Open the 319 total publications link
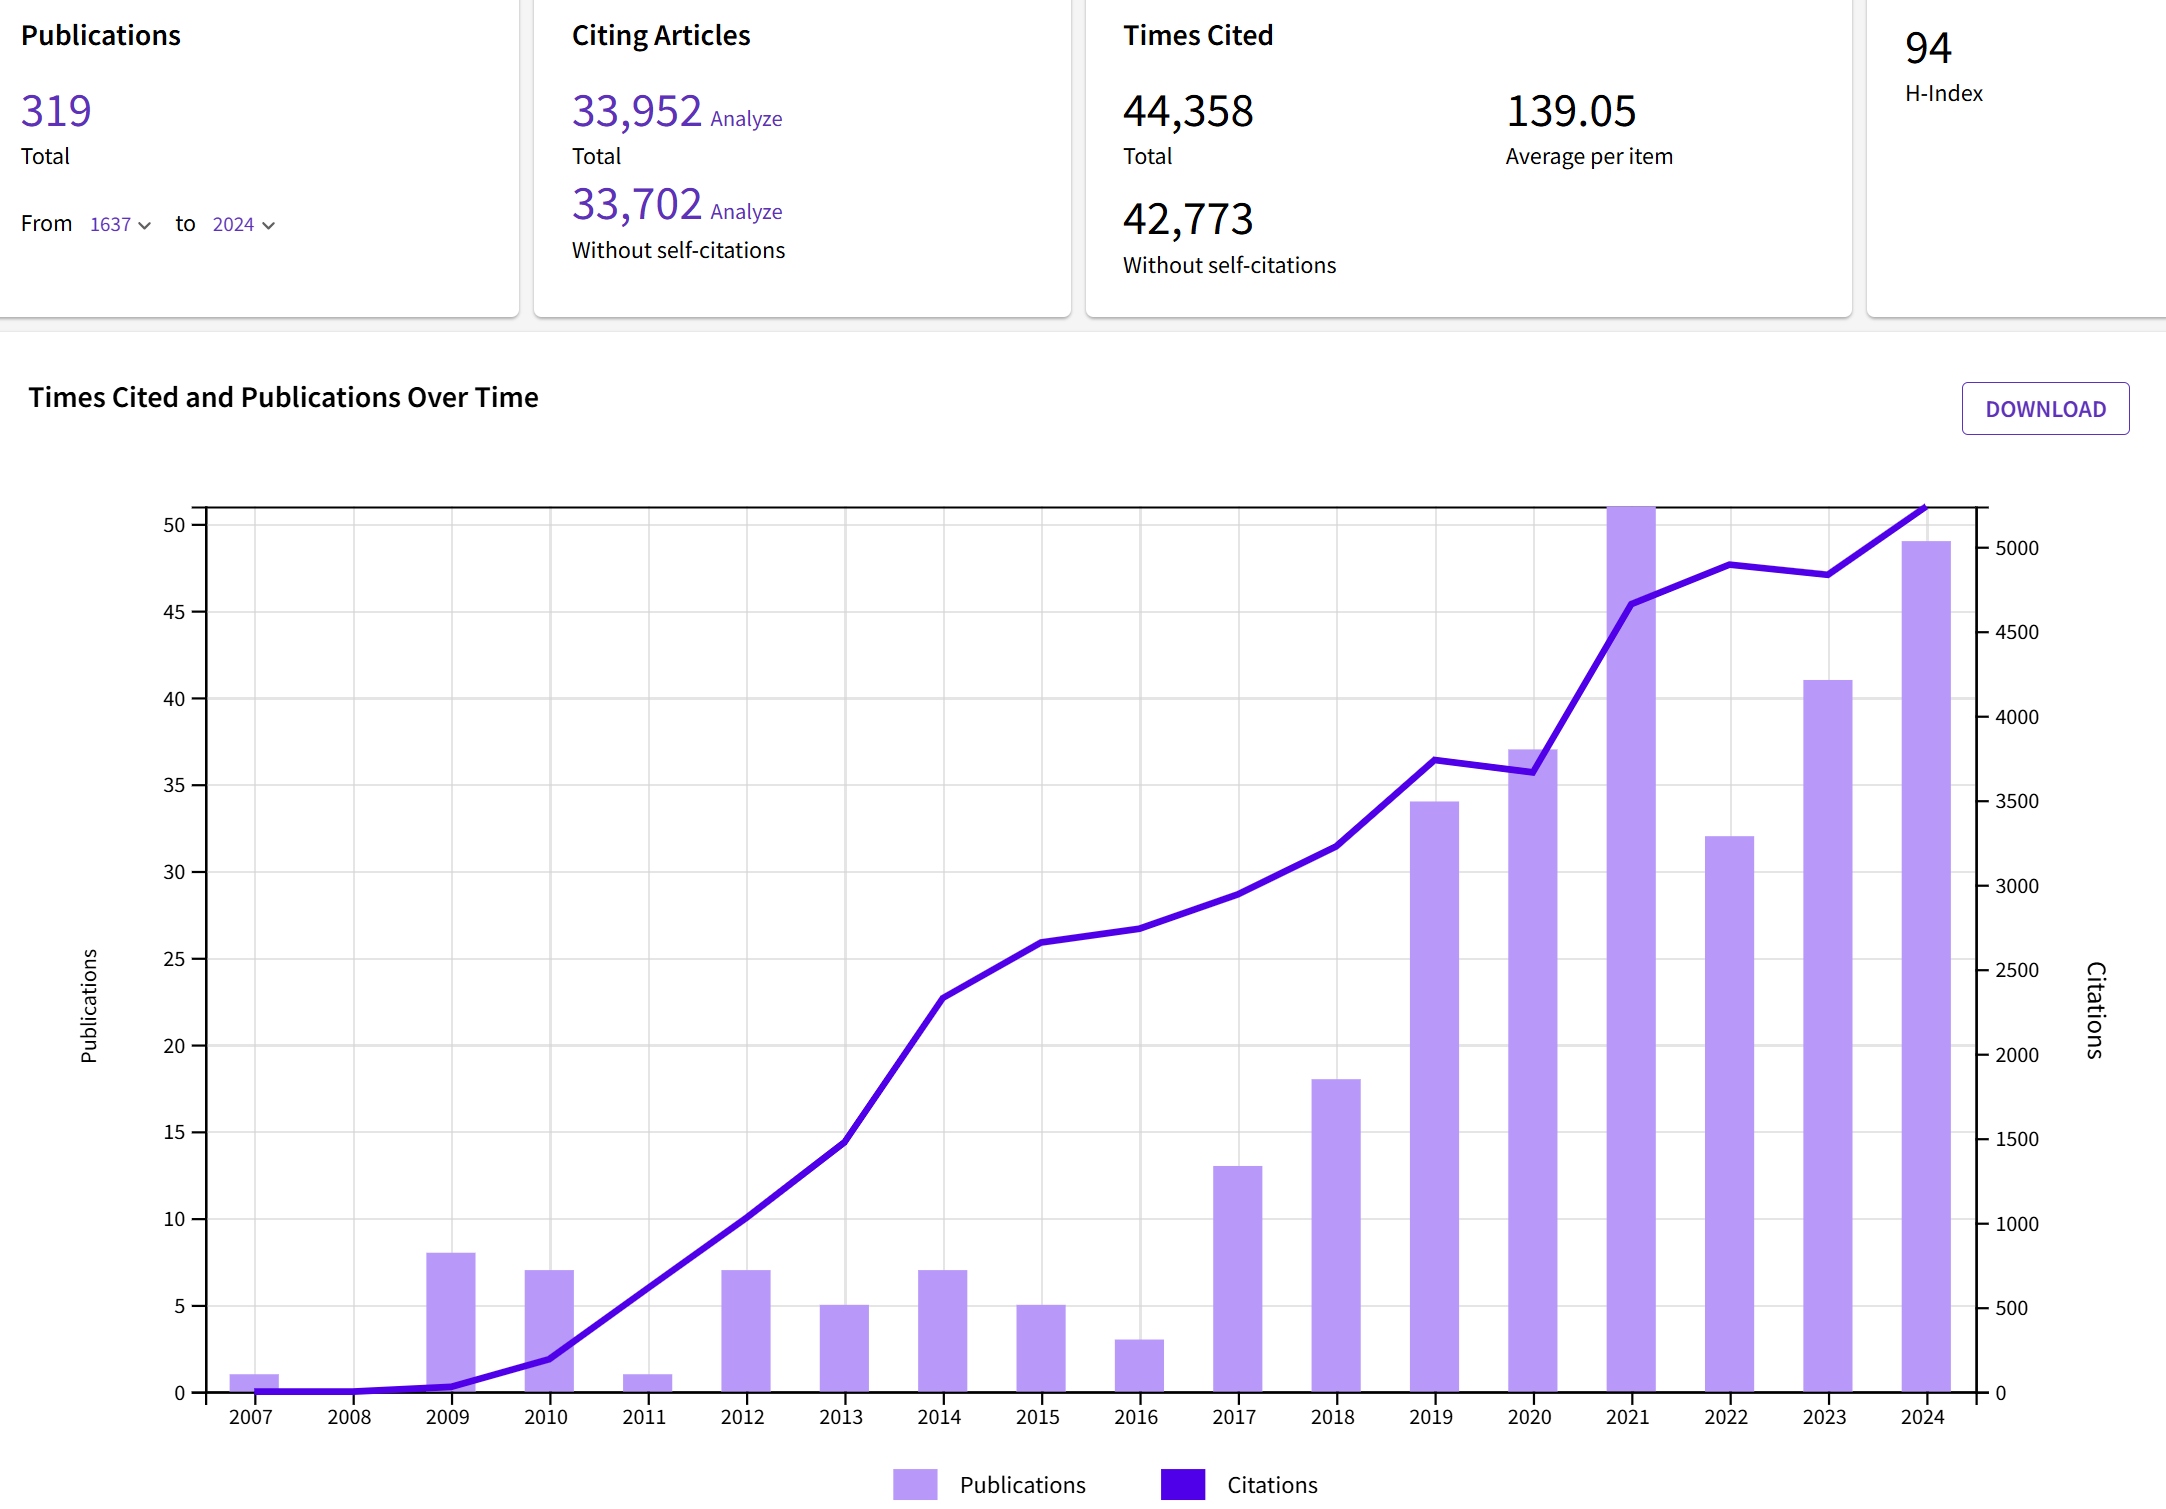The image size is (2166, 1509). pos(56,111)
